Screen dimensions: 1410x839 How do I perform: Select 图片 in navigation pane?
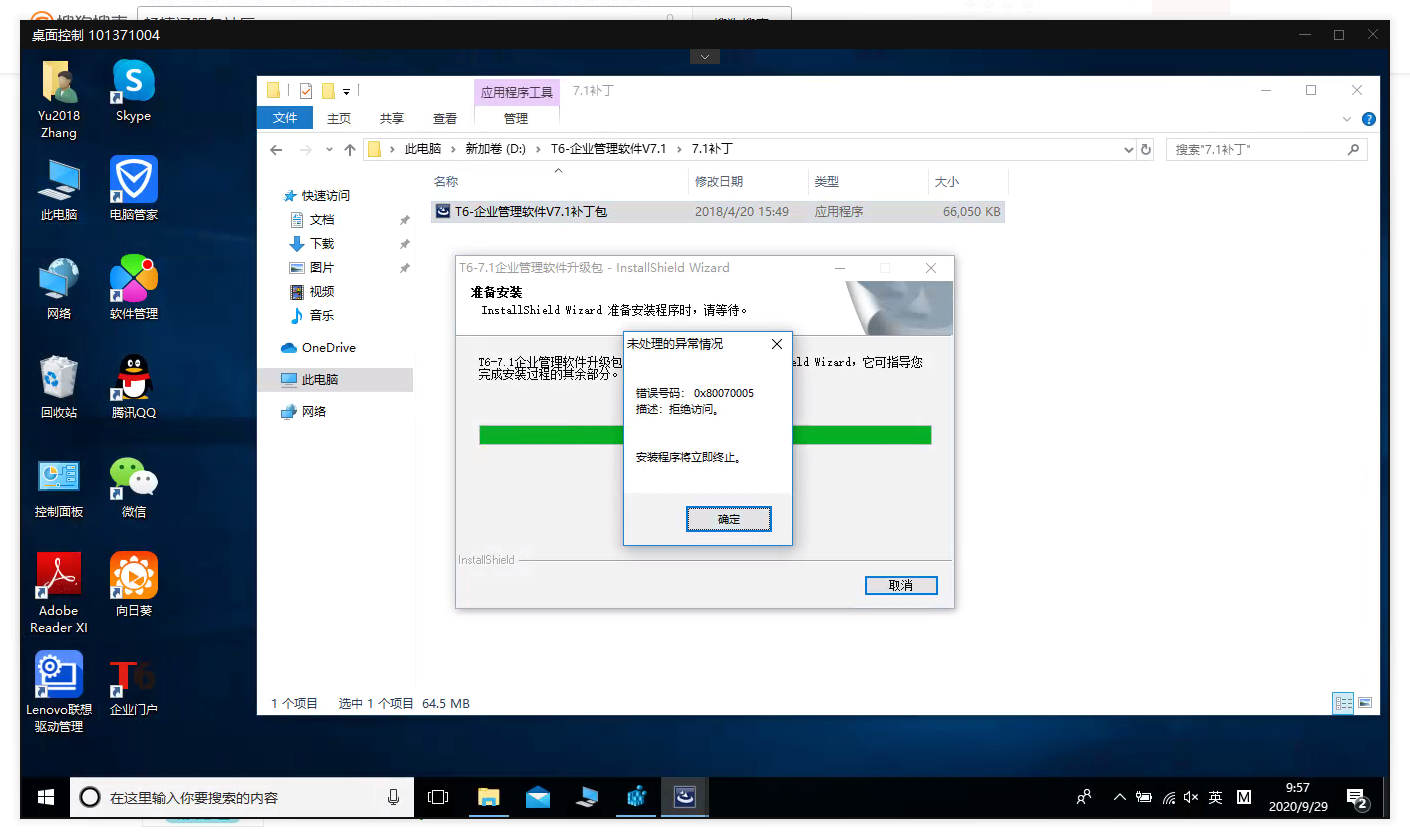(x=322, y=268)
